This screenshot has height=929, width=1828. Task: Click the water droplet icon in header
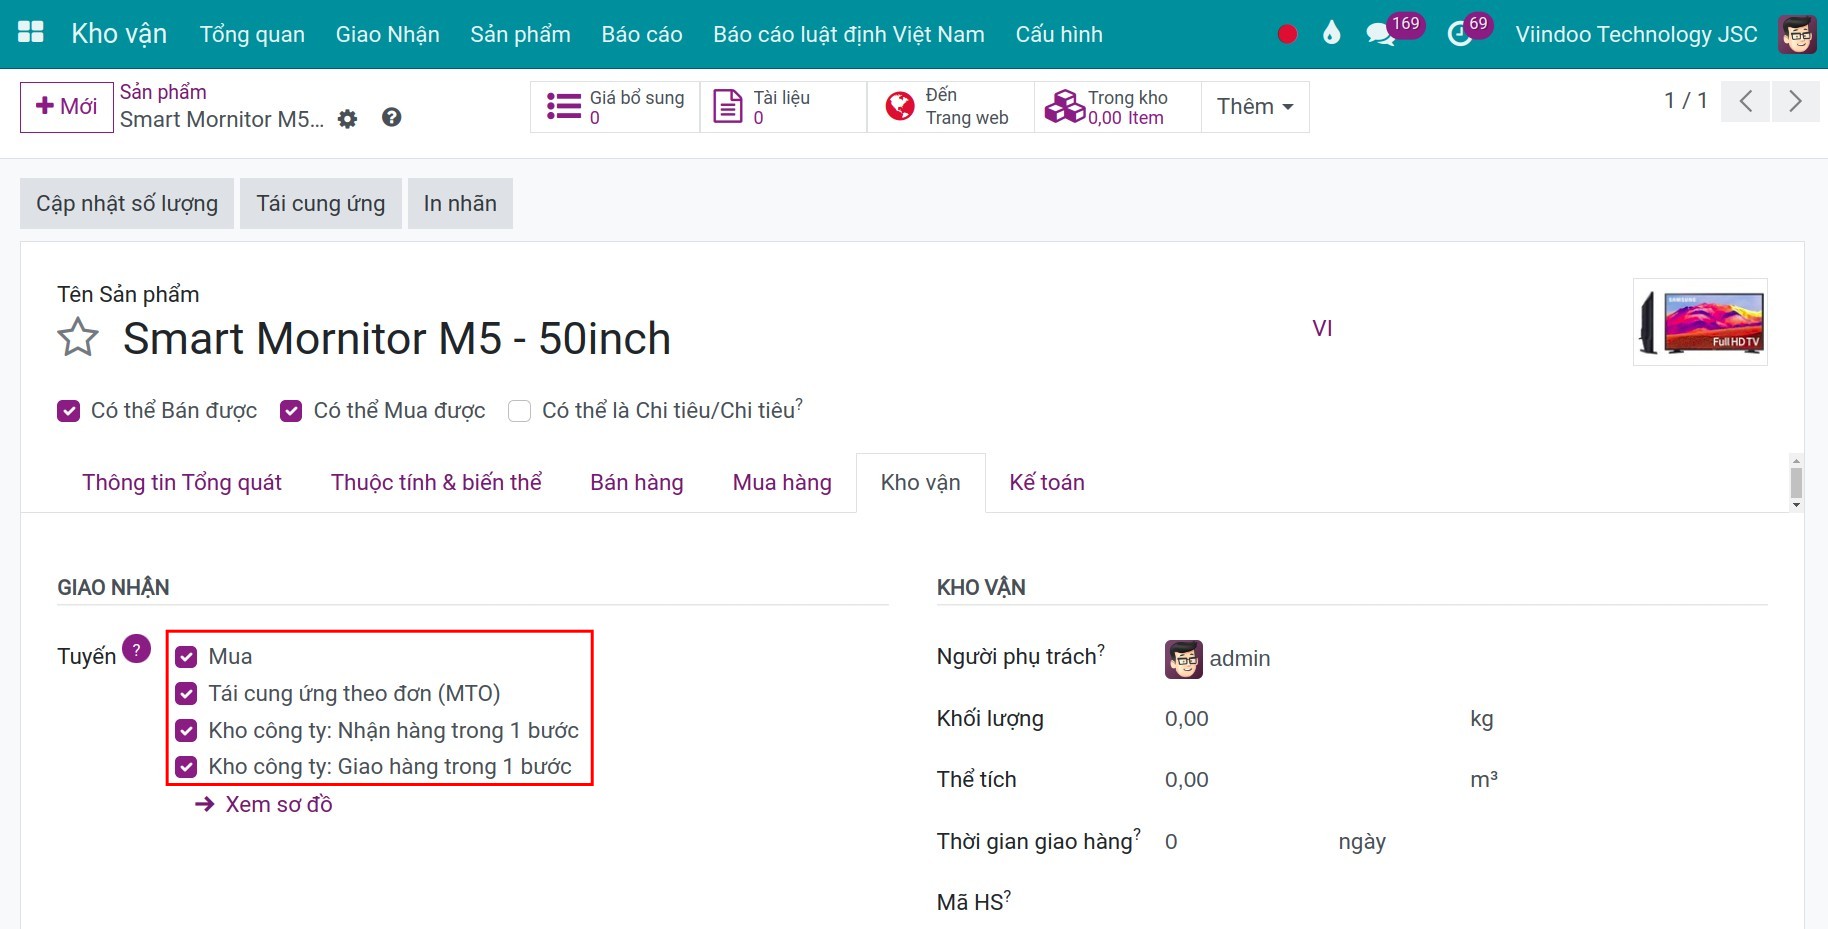click(x=1331, y=34)
